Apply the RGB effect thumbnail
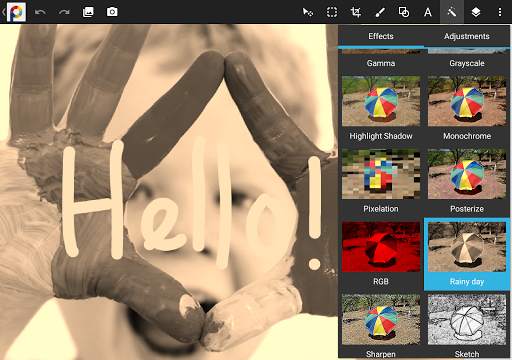Screen dimensions: 512x360 tap(381, 247)
